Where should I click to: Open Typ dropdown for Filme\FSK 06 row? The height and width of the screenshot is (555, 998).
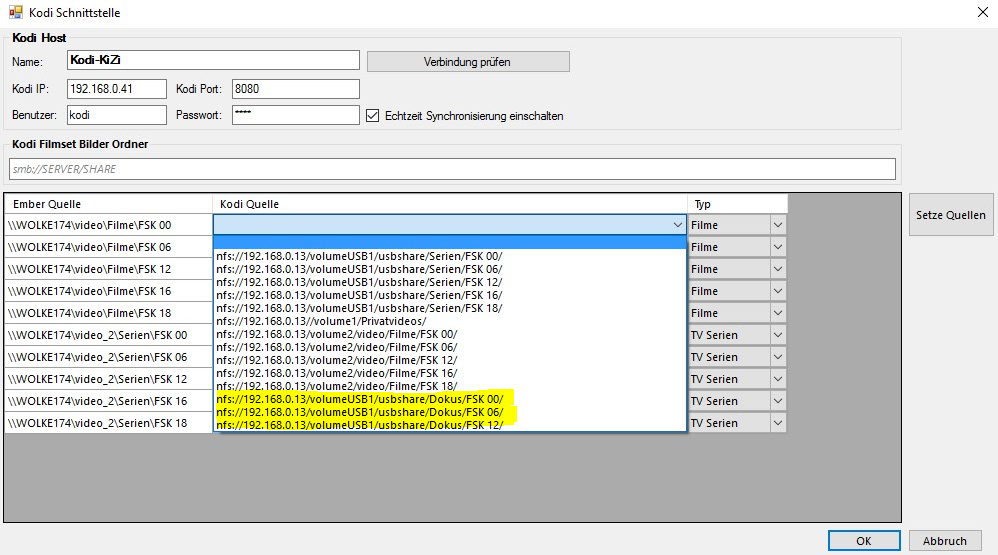tap(777, 247)
